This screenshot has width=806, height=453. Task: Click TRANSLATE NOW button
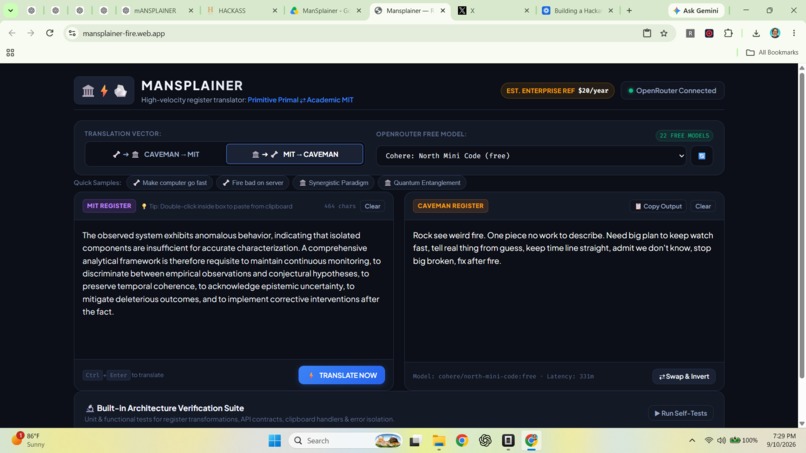click(x=342, y=375)
